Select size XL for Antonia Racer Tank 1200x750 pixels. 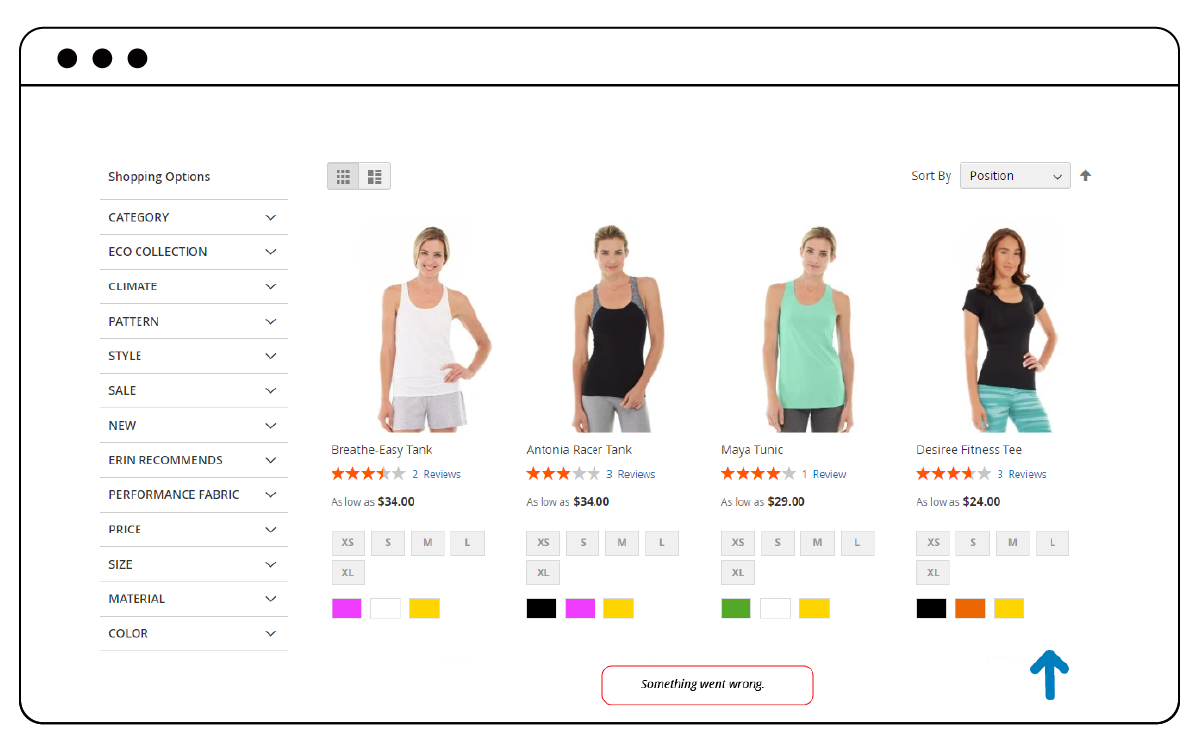click(543, 573)
